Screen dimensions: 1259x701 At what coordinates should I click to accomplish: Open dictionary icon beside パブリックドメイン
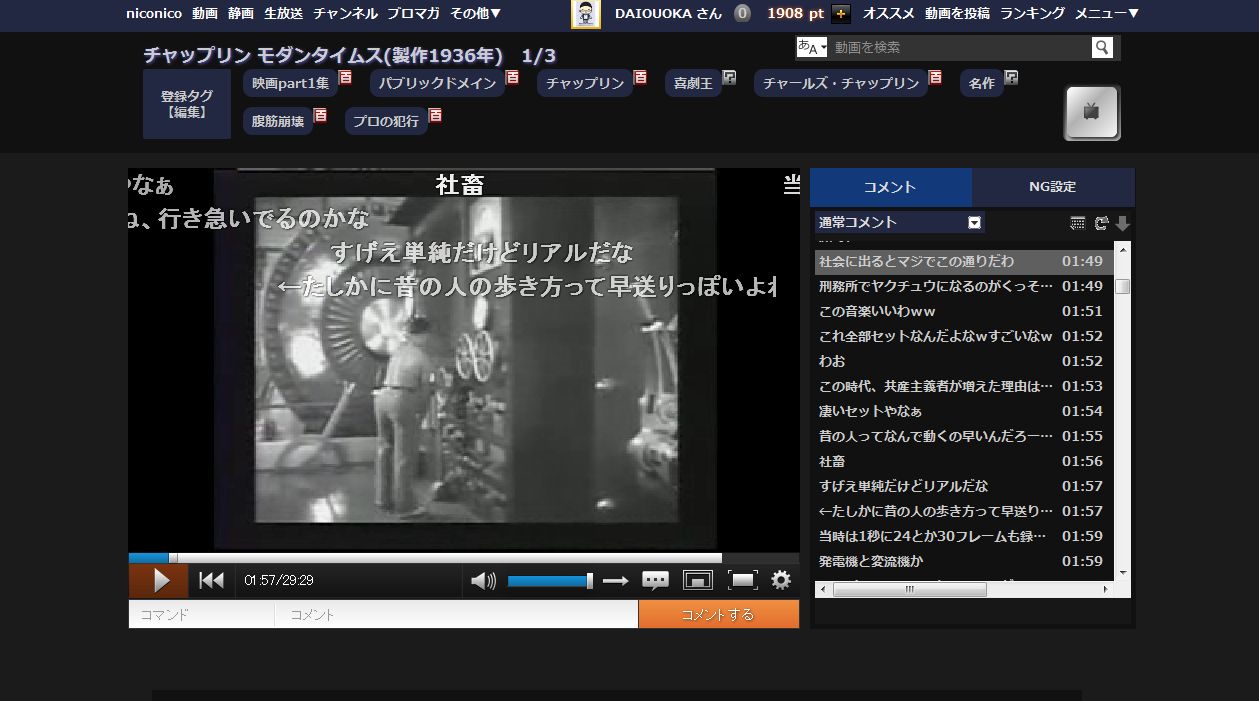(x=512, y=77)
